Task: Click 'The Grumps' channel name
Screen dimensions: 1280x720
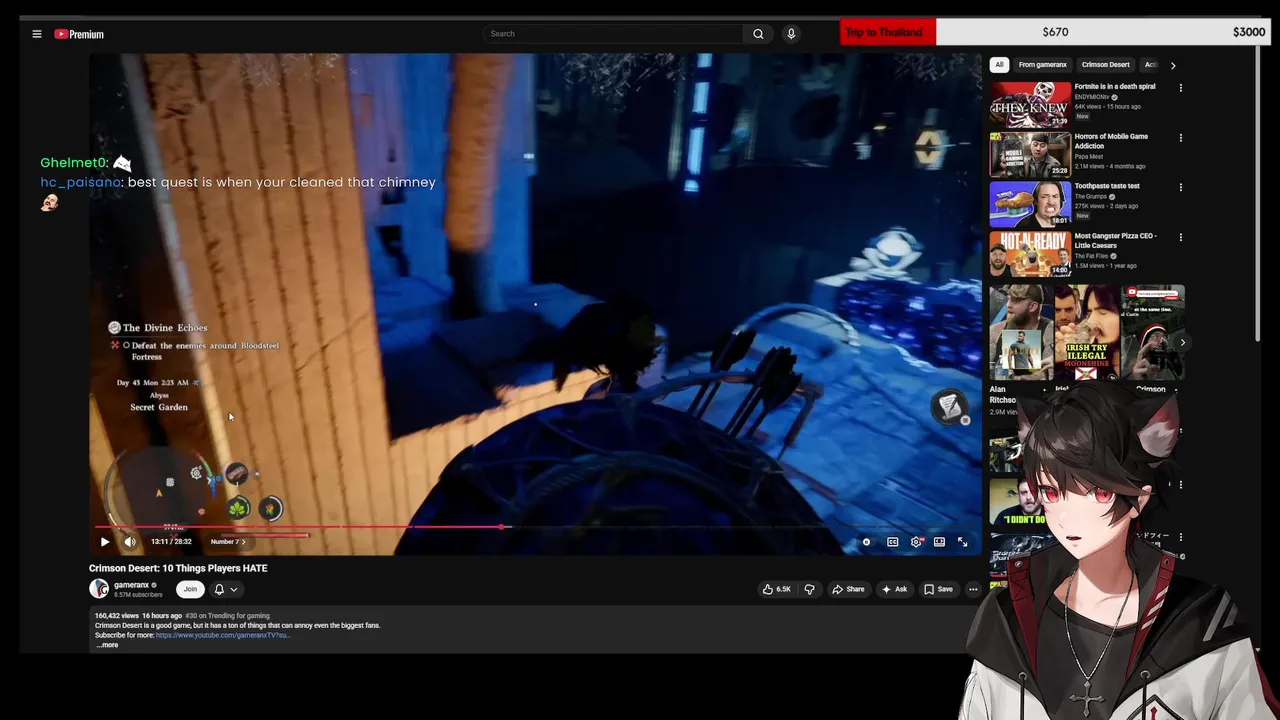Action: tap(1091, 196)
